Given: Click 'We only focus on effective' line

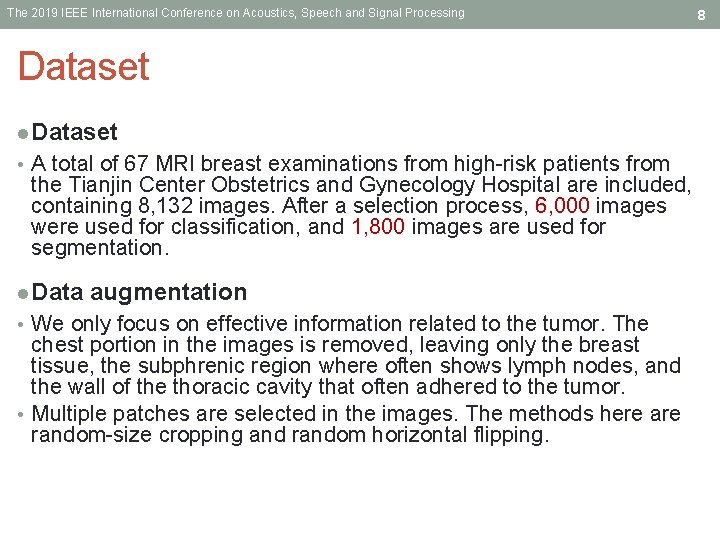Looking at the screenshot, I should point(339,323).
